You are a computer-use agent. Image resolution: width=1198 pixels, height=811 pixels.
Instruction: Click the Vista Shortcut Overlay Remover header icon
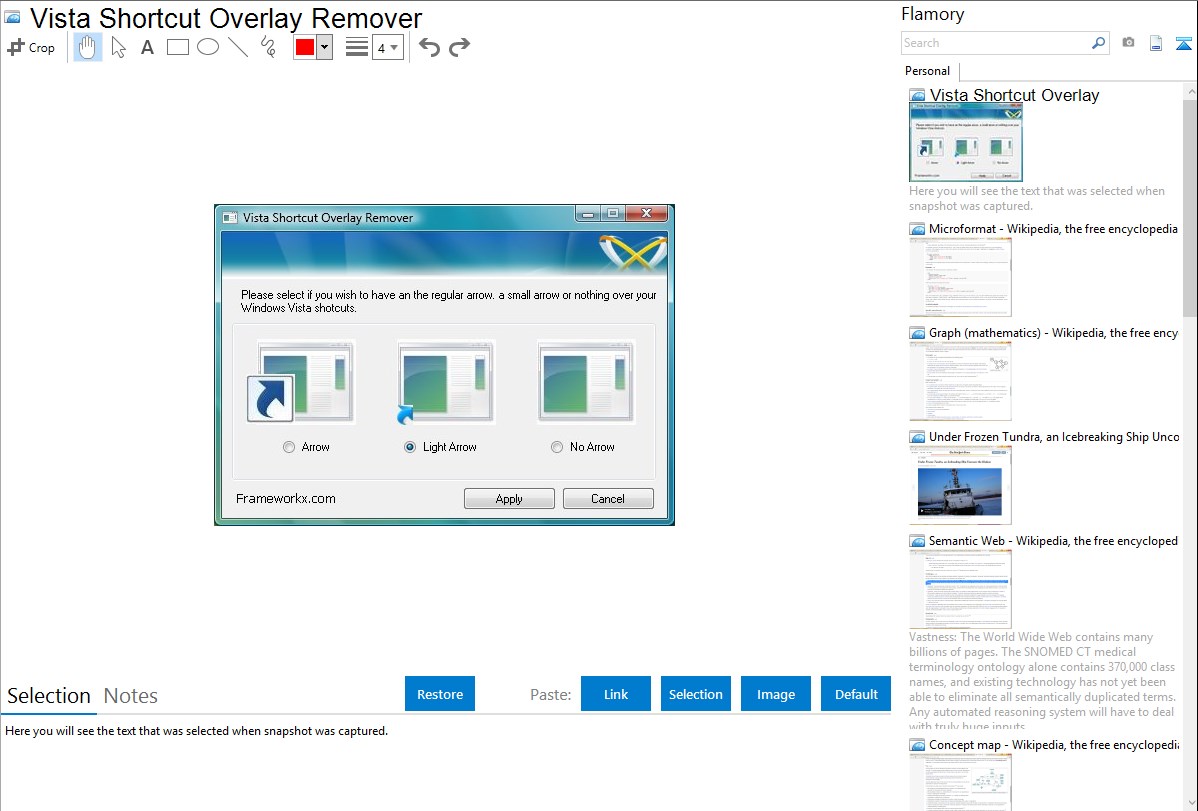pos(12,17)
